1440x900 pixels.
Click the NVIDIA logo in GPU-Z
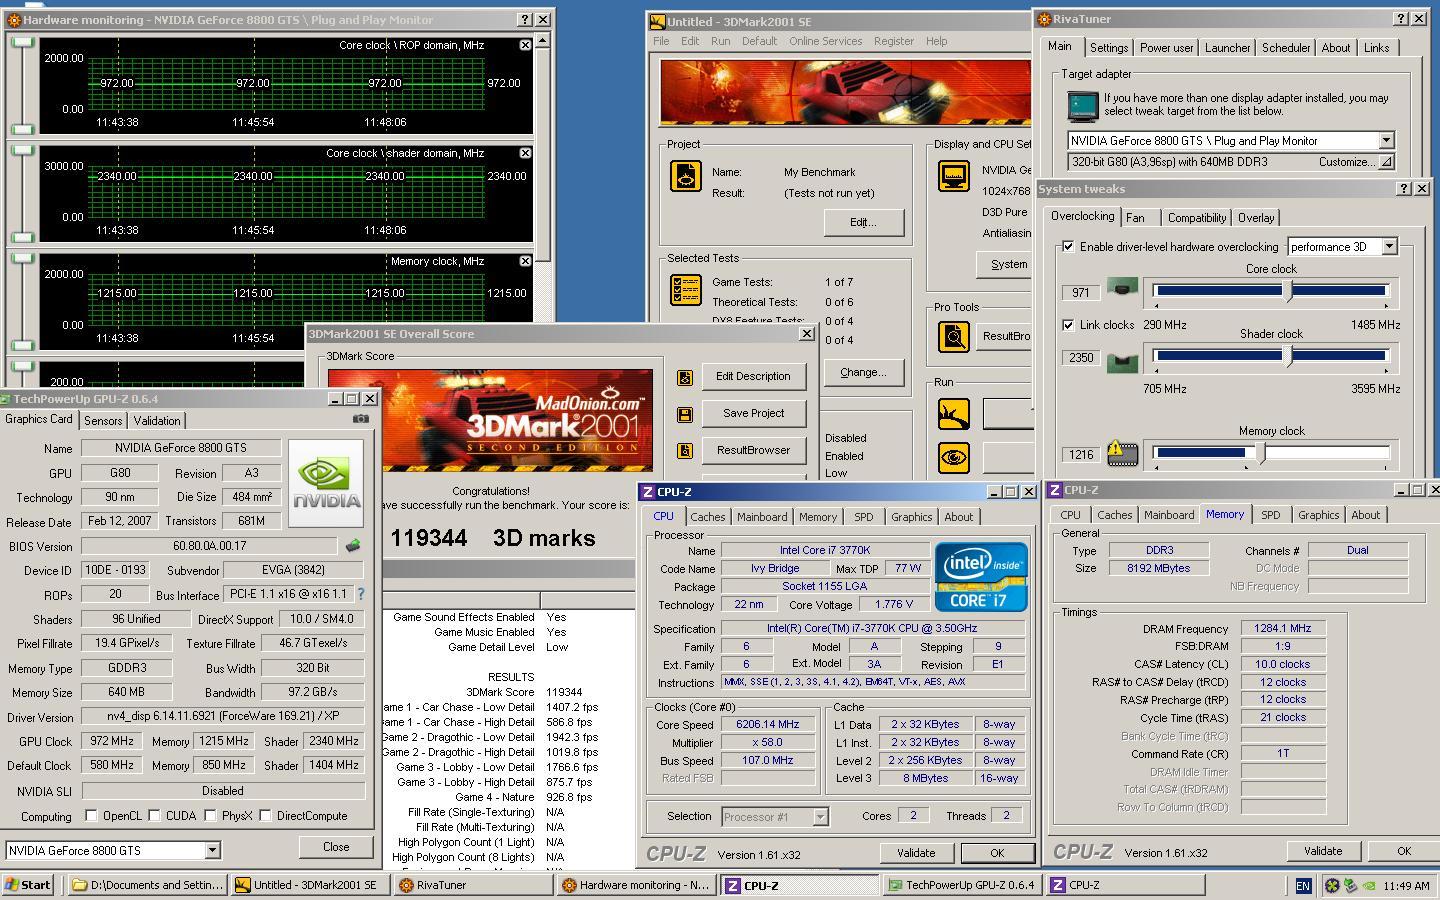tap(325, 483)
